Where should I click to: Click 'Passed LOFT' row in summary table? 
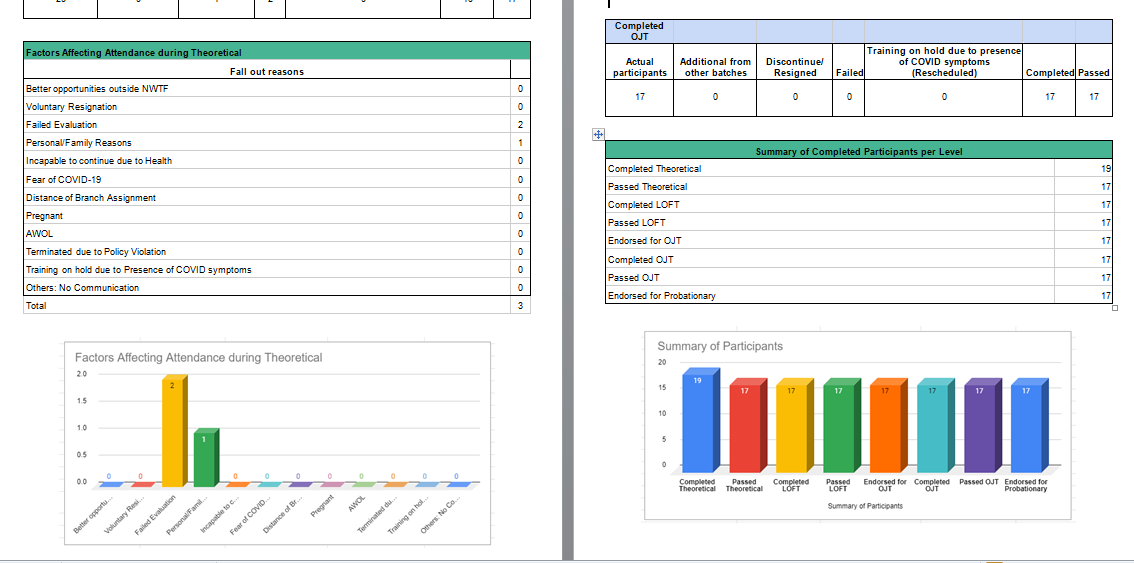click(858, 223)
